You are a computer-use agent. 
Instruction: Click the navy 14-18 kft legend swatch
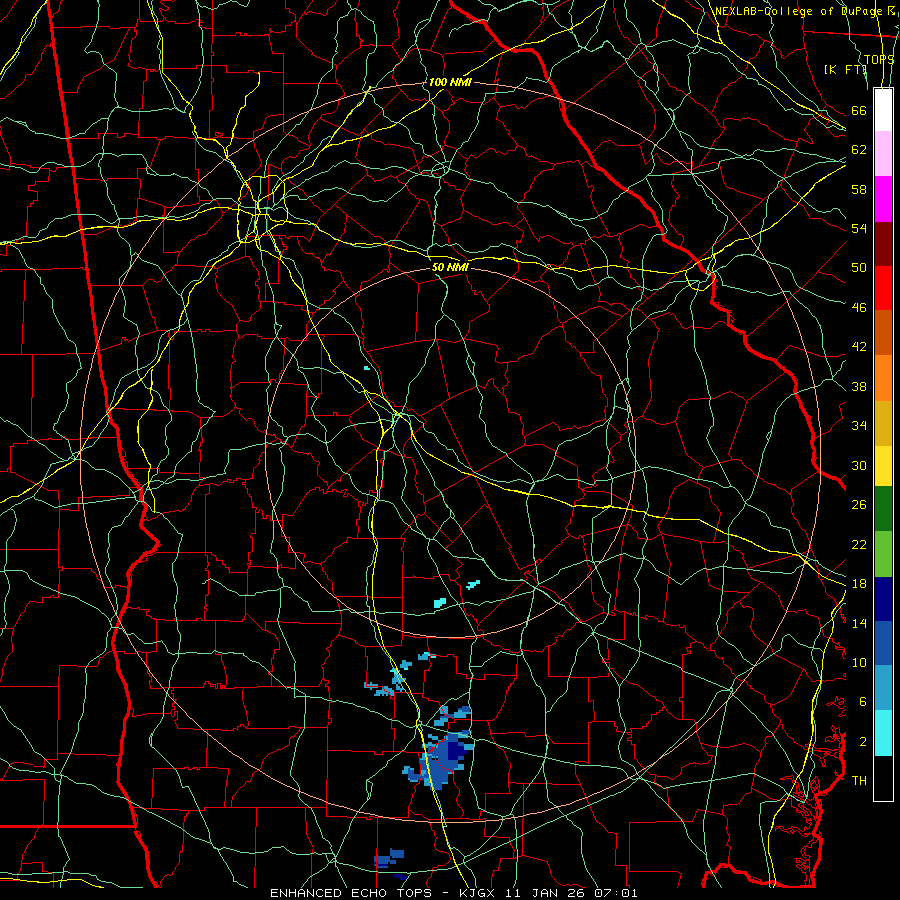click(883, 599)
